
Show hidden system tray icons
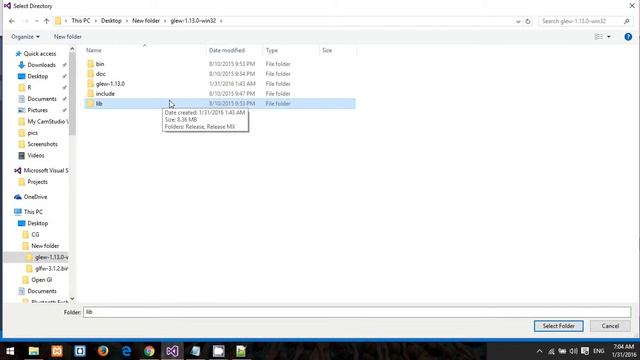[540, 351]
